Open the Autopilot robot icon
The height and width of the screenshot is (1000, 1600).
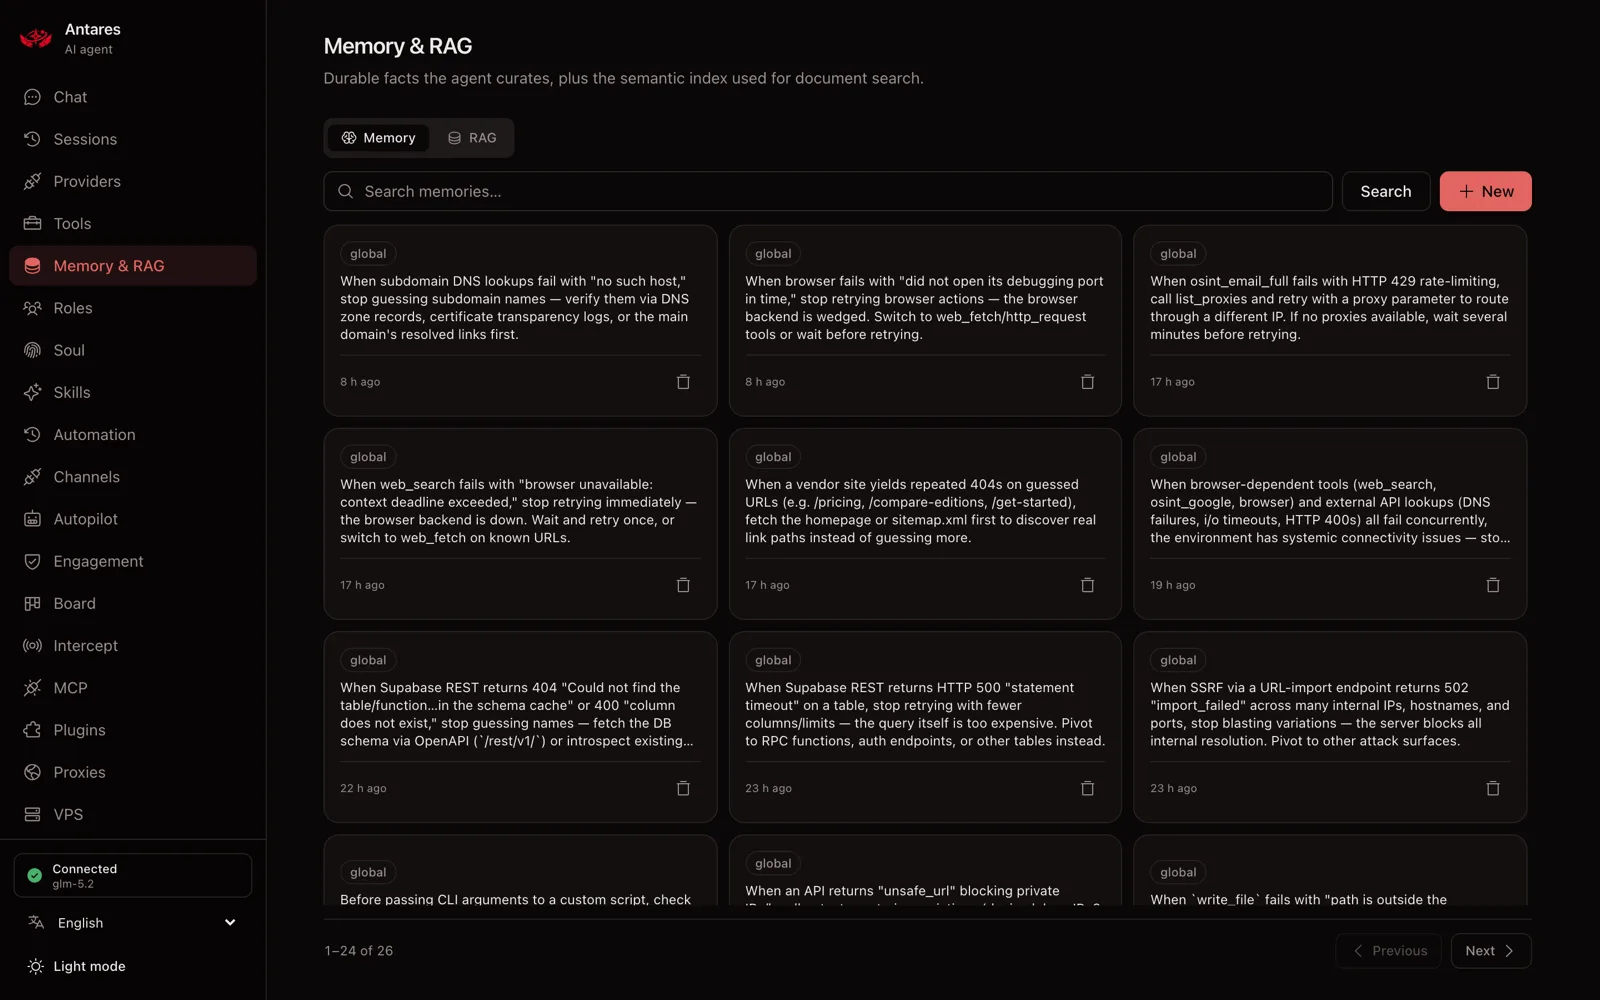click(x=32, y=519)
